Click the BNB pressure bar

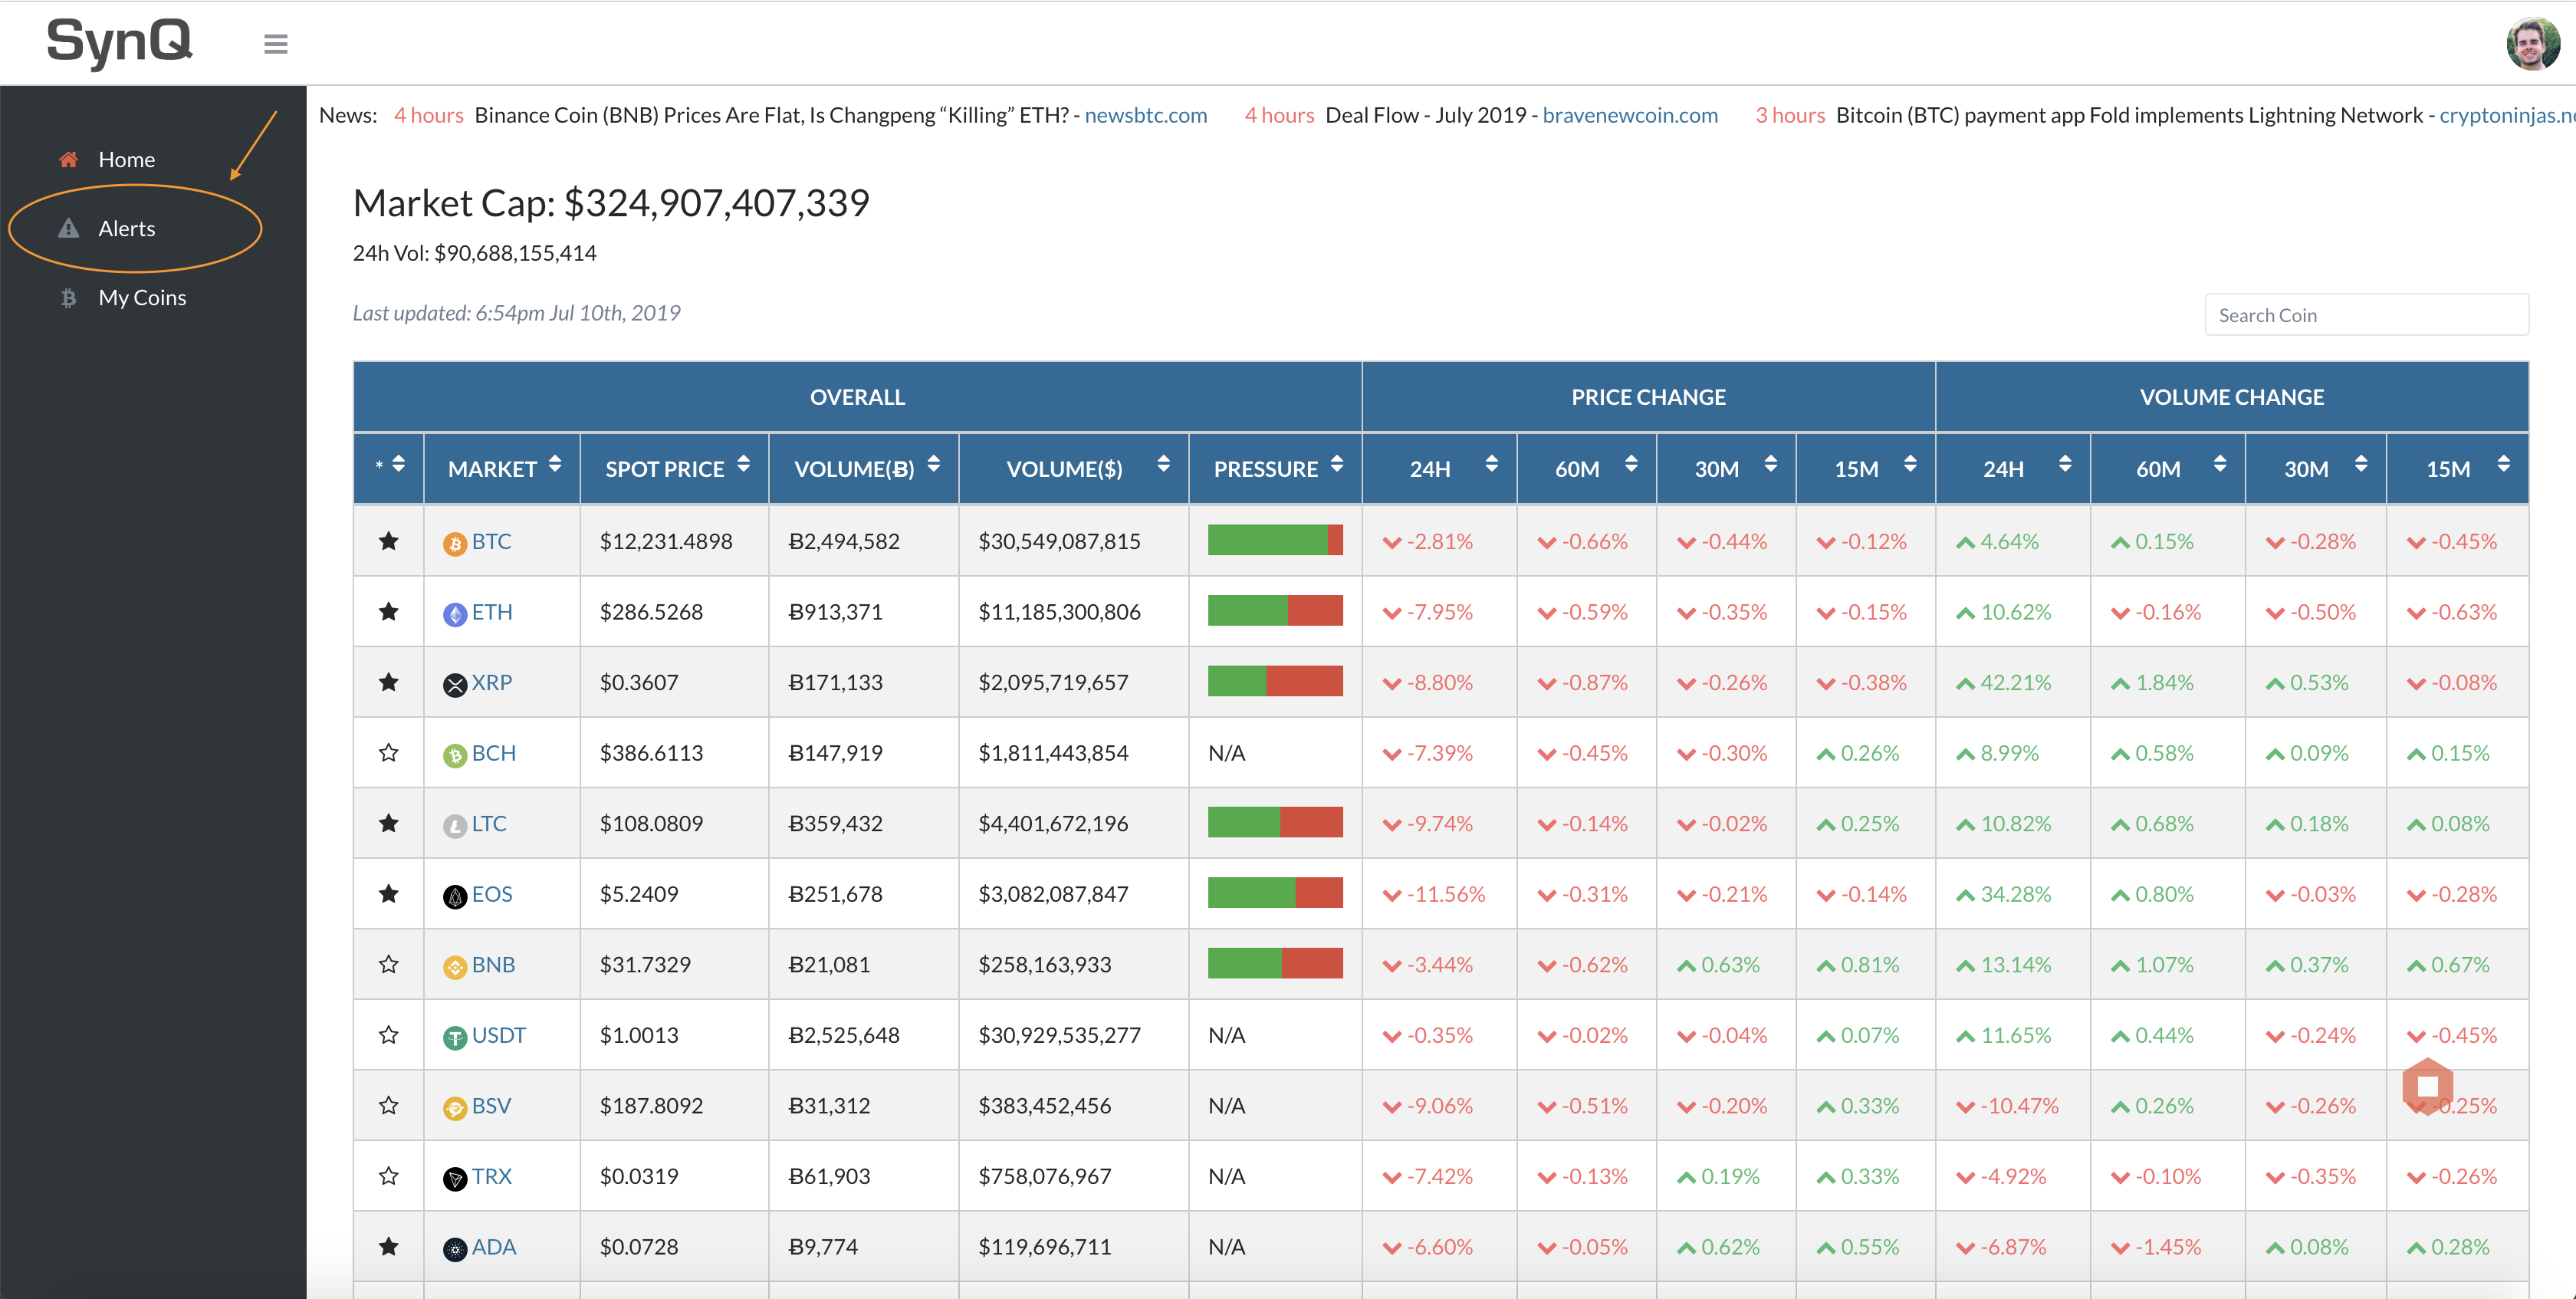[1275, 963]
